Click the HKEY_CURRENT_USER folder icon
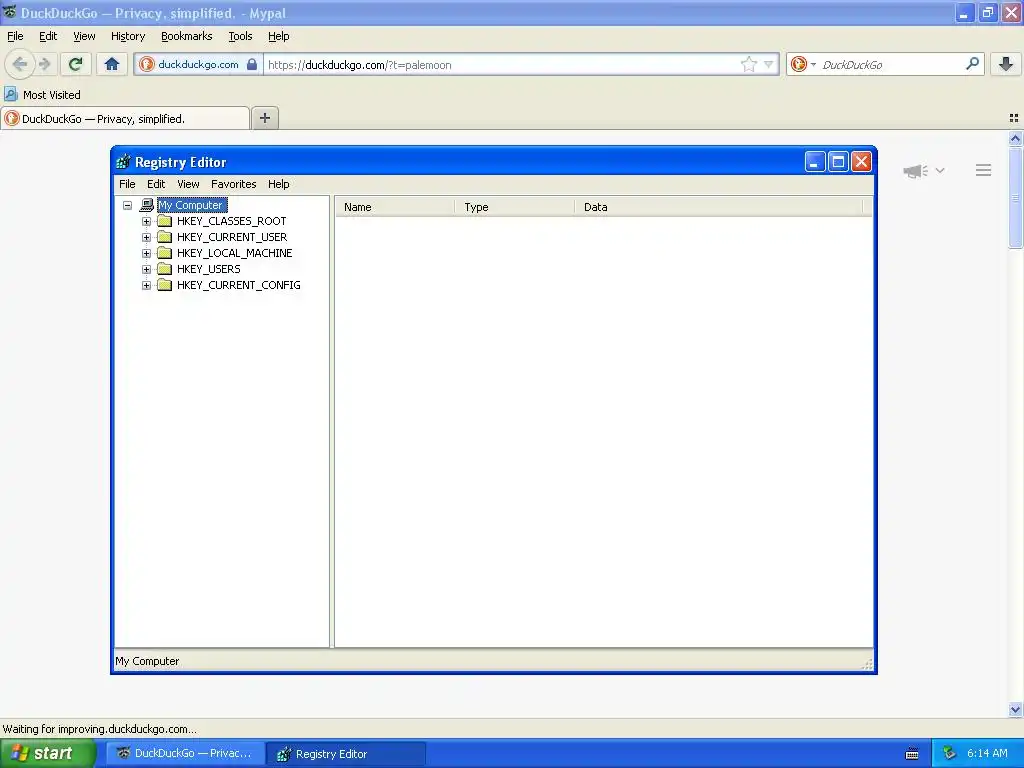Image resolution: width=1024 pixels, height=768 pixels. click(165, 237)
